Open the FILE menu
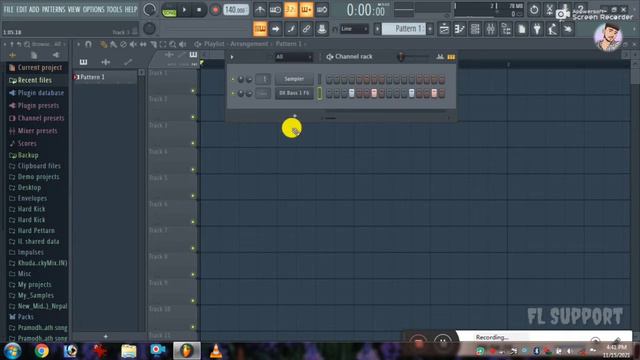The image size is (640, 360). pyautogui.click(x=8, y=9)
